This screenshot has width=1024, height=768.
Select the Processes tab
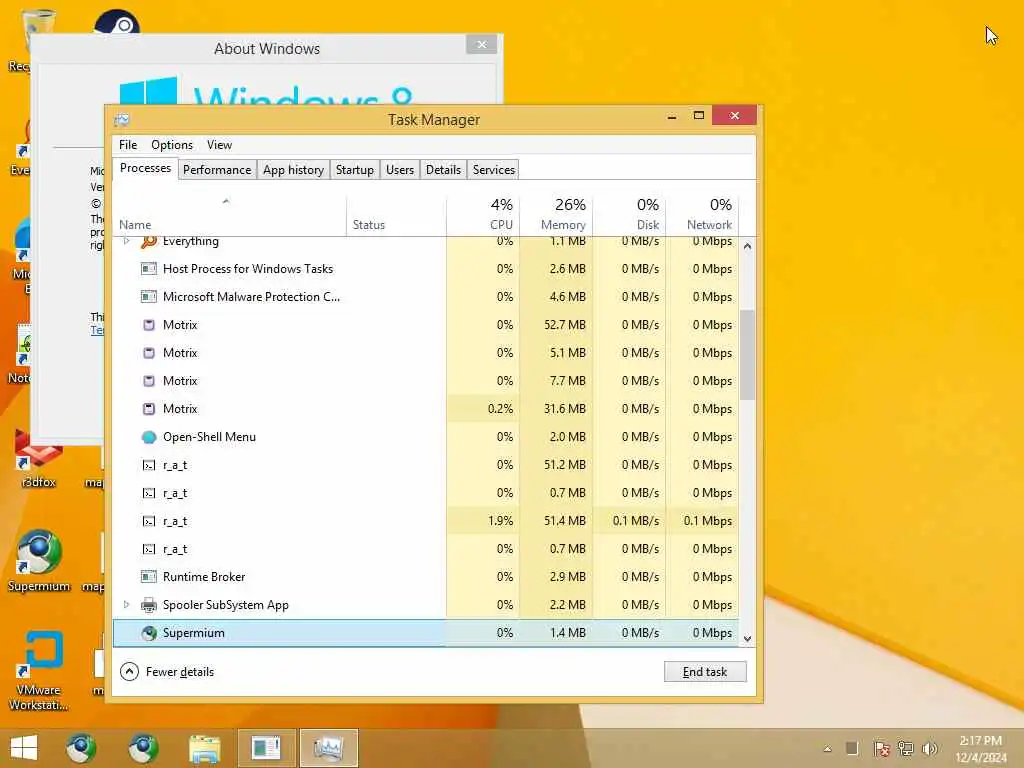145,168
